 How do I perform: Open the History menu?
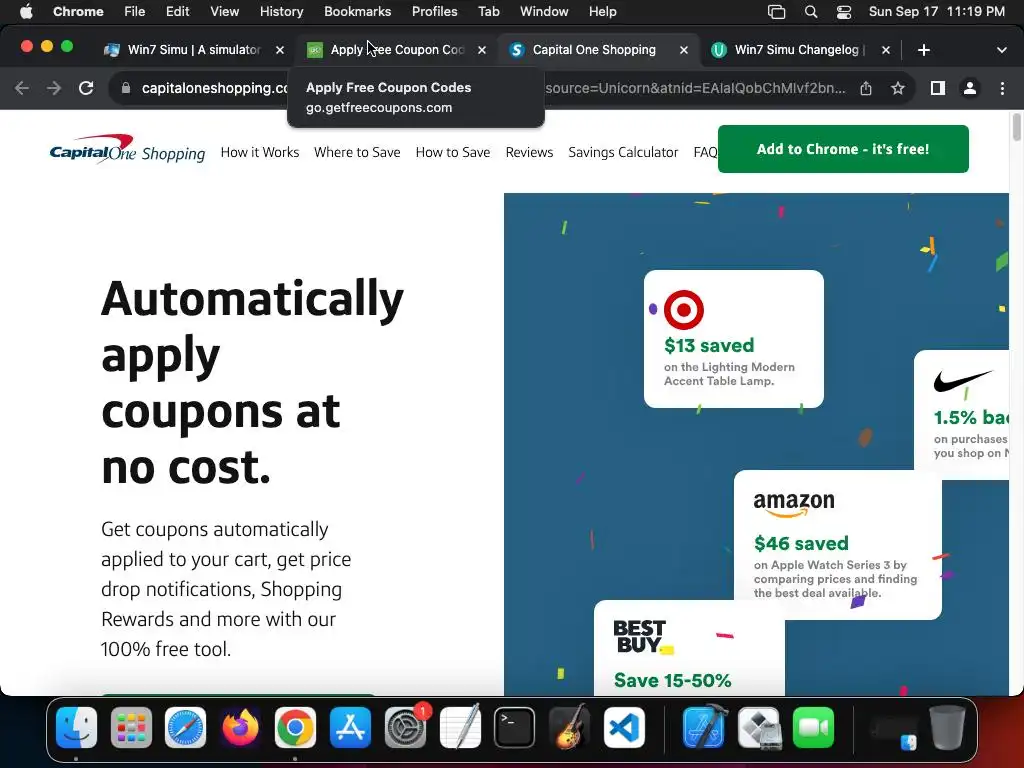(x=281, y=12)
